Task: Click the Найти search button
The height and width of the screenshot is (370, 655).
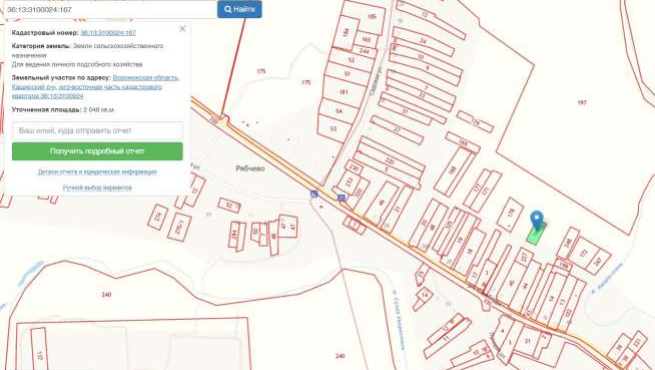Action: (x=239, y=9)
